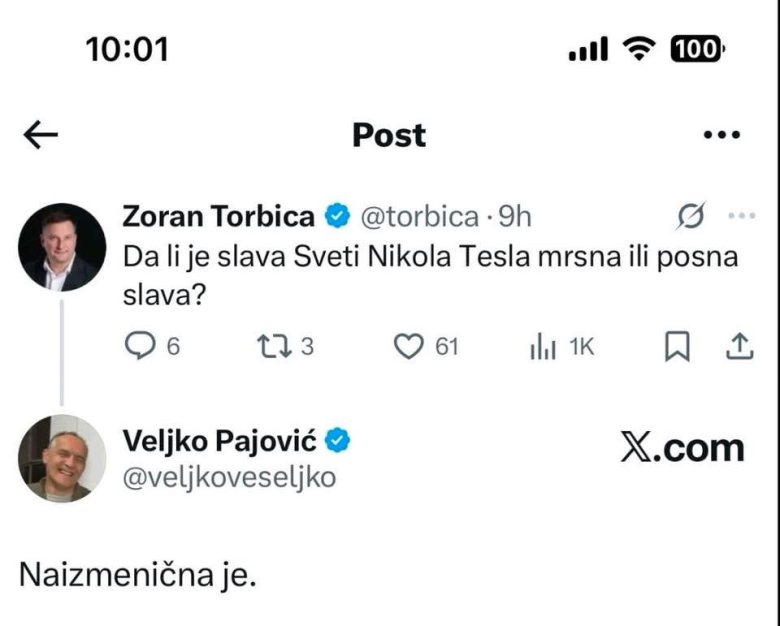Tap the reply text 'Naizmenična je.'

(137, 578)
